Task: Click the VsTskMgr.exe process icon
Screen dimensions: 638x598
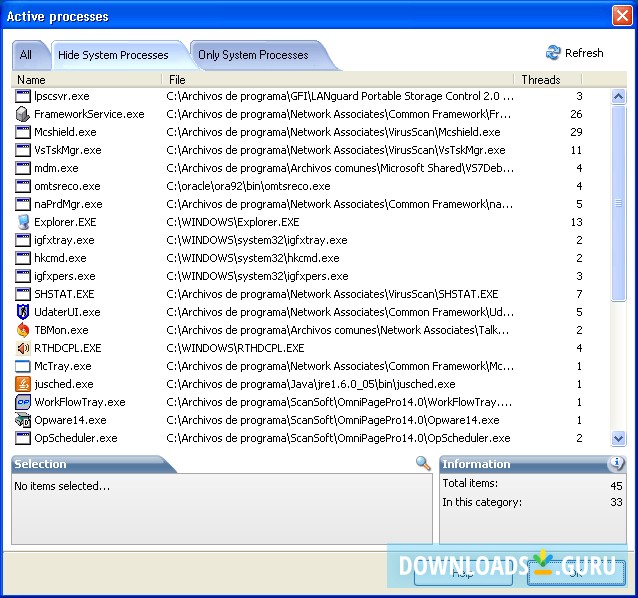Action: (x=23, y=150)
